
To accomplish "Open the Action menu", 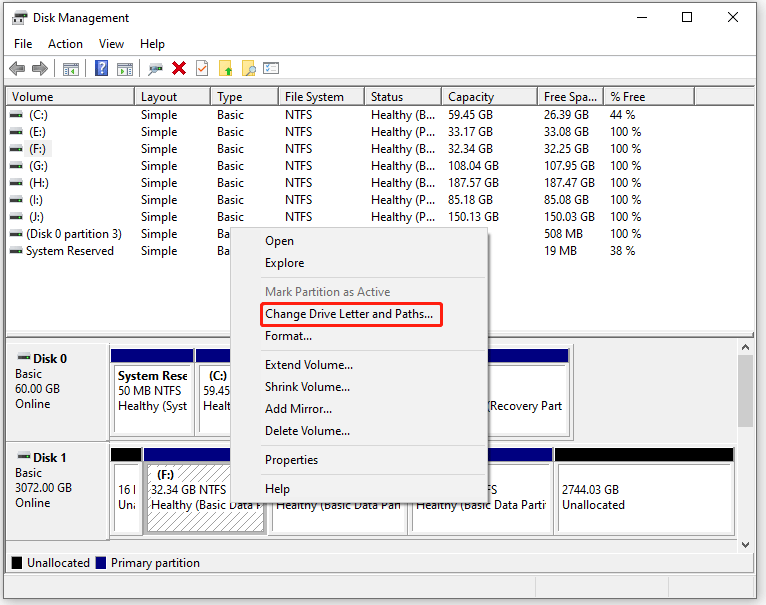I will 65,44.
